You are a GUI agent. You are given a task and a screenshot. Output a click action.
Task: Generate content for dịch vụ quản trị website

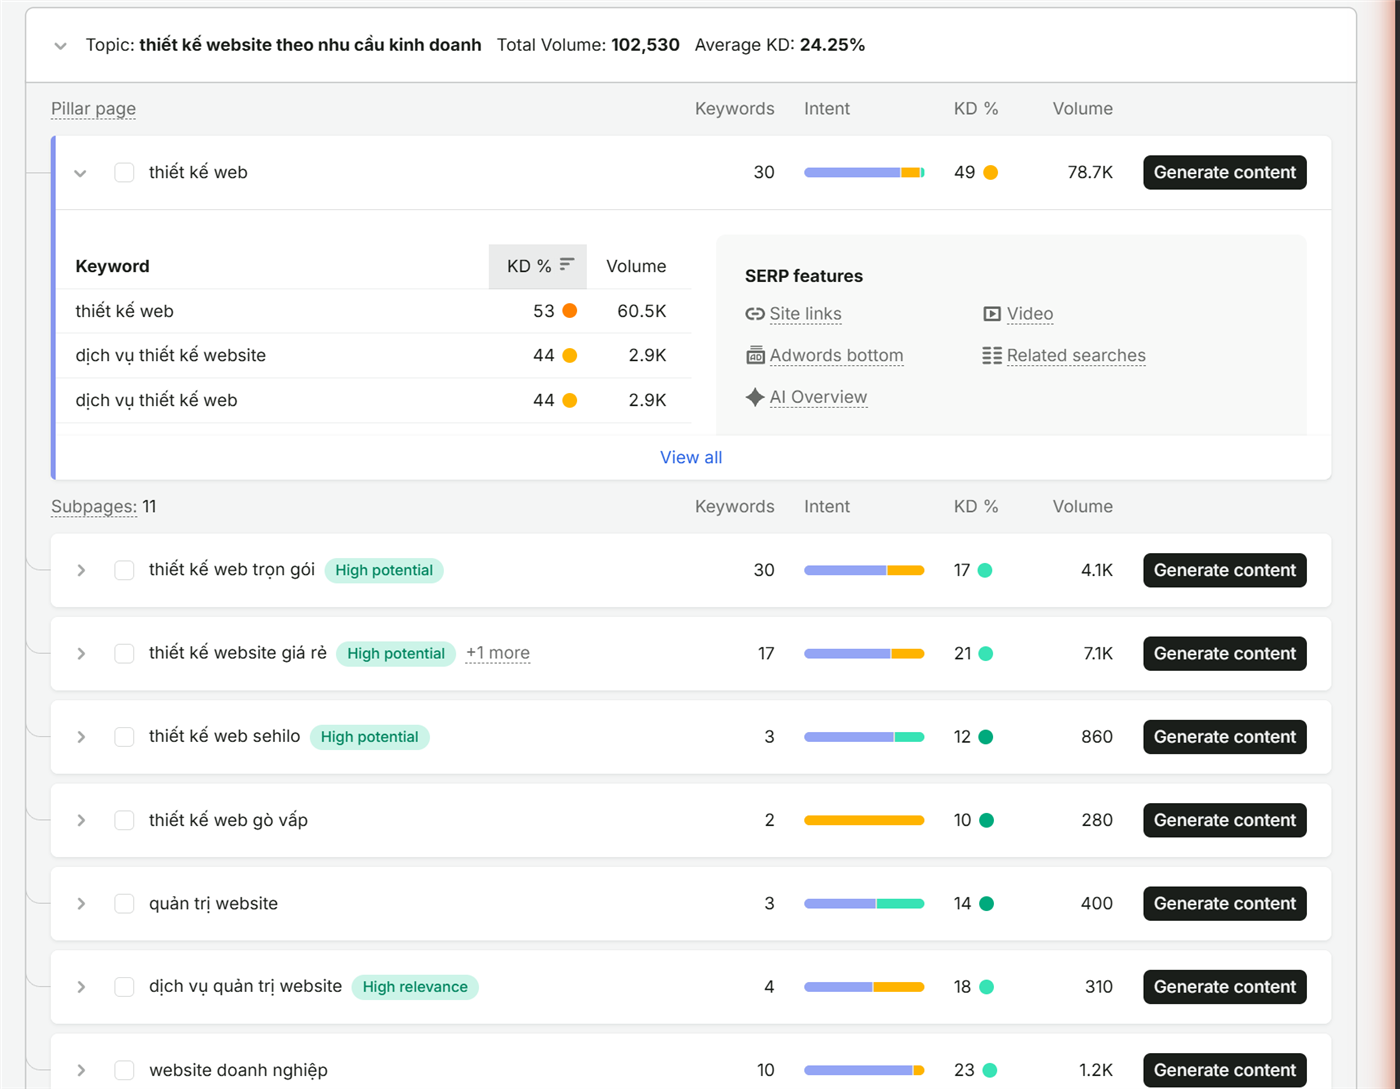pos(1225,987)
